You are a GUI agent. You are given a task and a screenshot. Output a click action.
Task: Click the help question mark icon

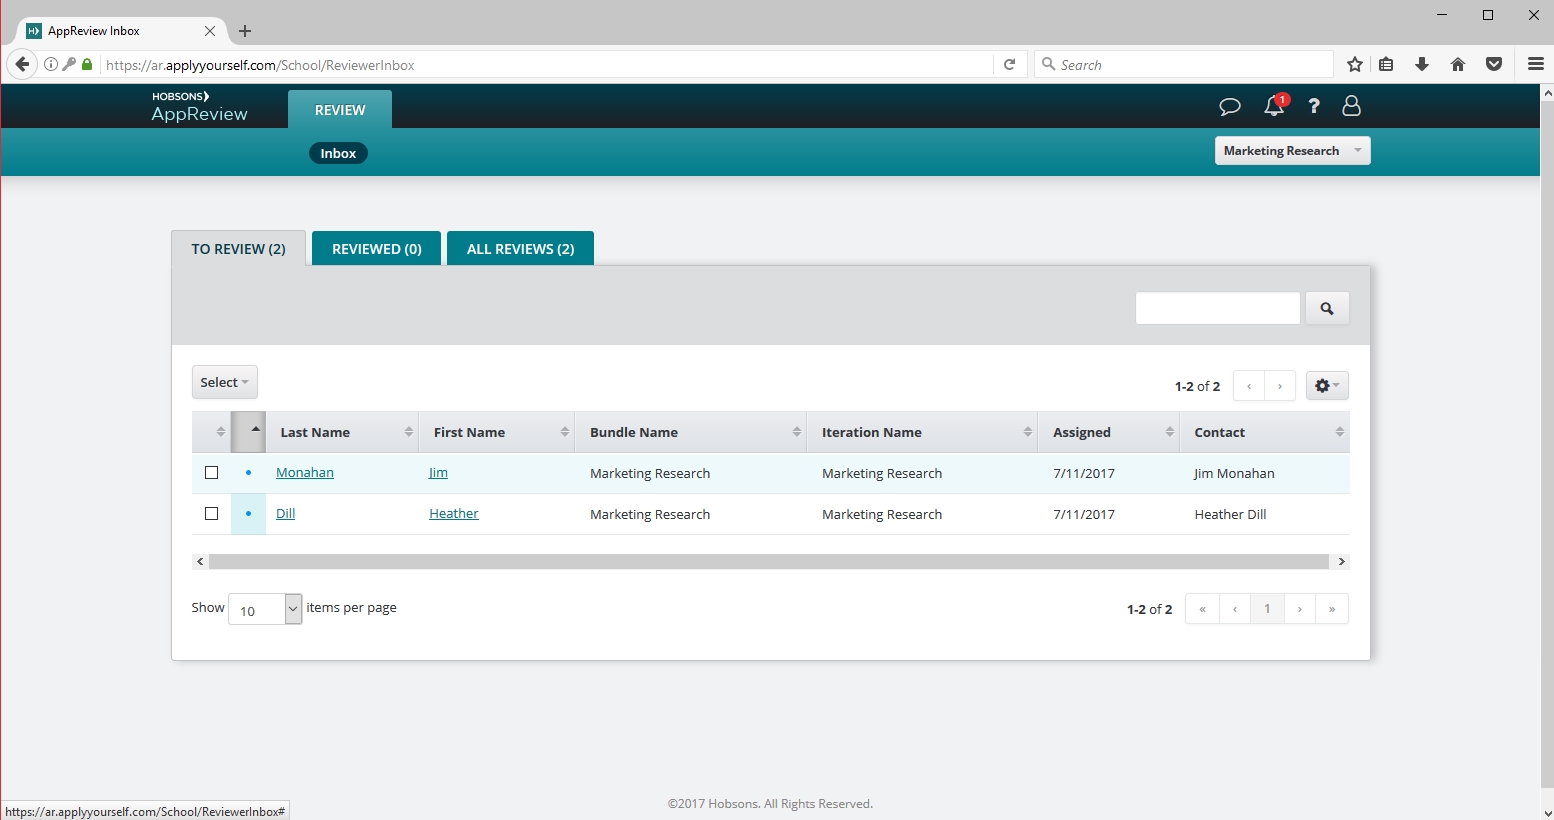1314,106
